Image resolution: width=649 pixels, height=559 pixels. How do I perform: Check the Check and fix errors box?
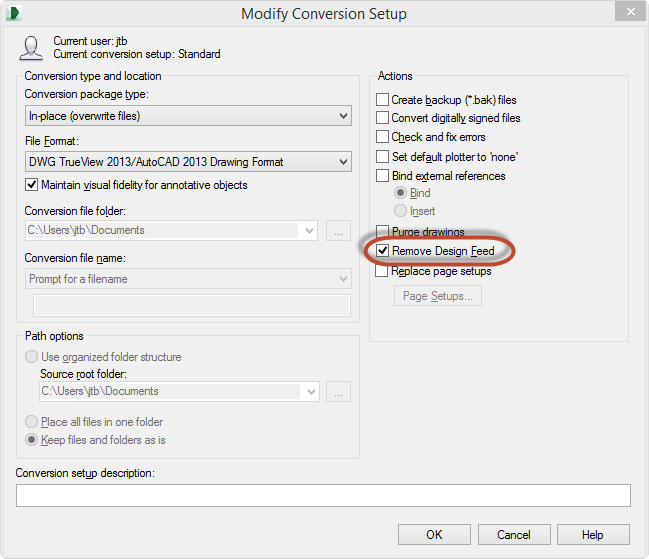[x=382, y=137]
